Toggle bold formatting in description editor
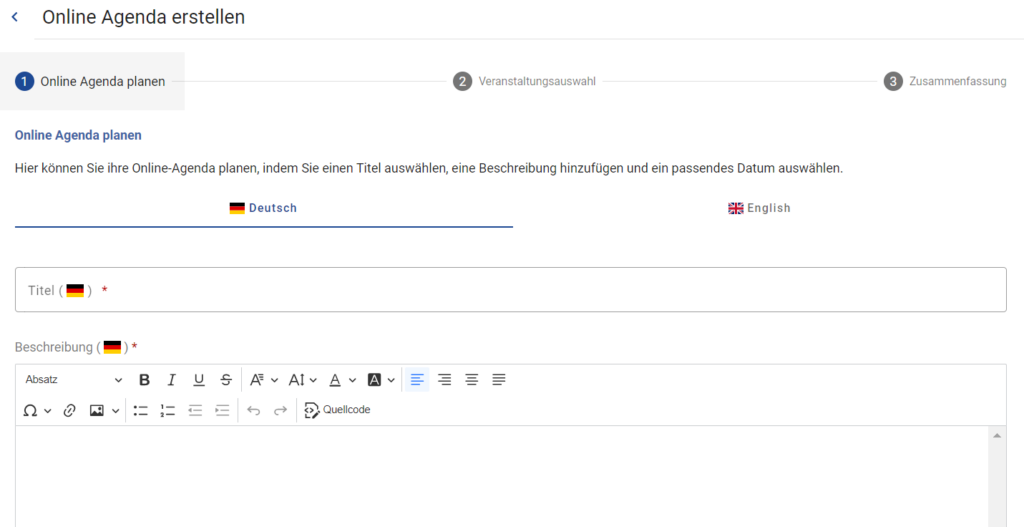 [x=144, y=380]
